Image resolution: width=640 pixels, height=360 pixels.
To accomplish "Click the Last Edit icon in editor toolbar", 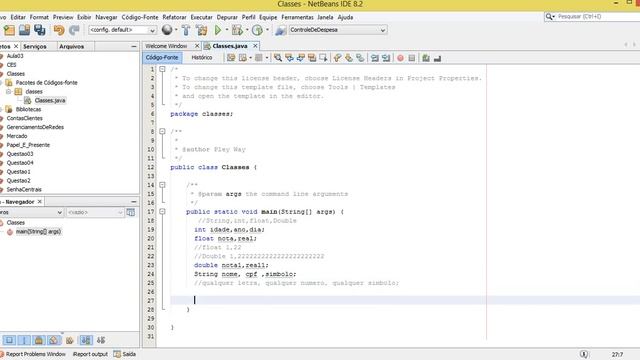I will (231, 58).
